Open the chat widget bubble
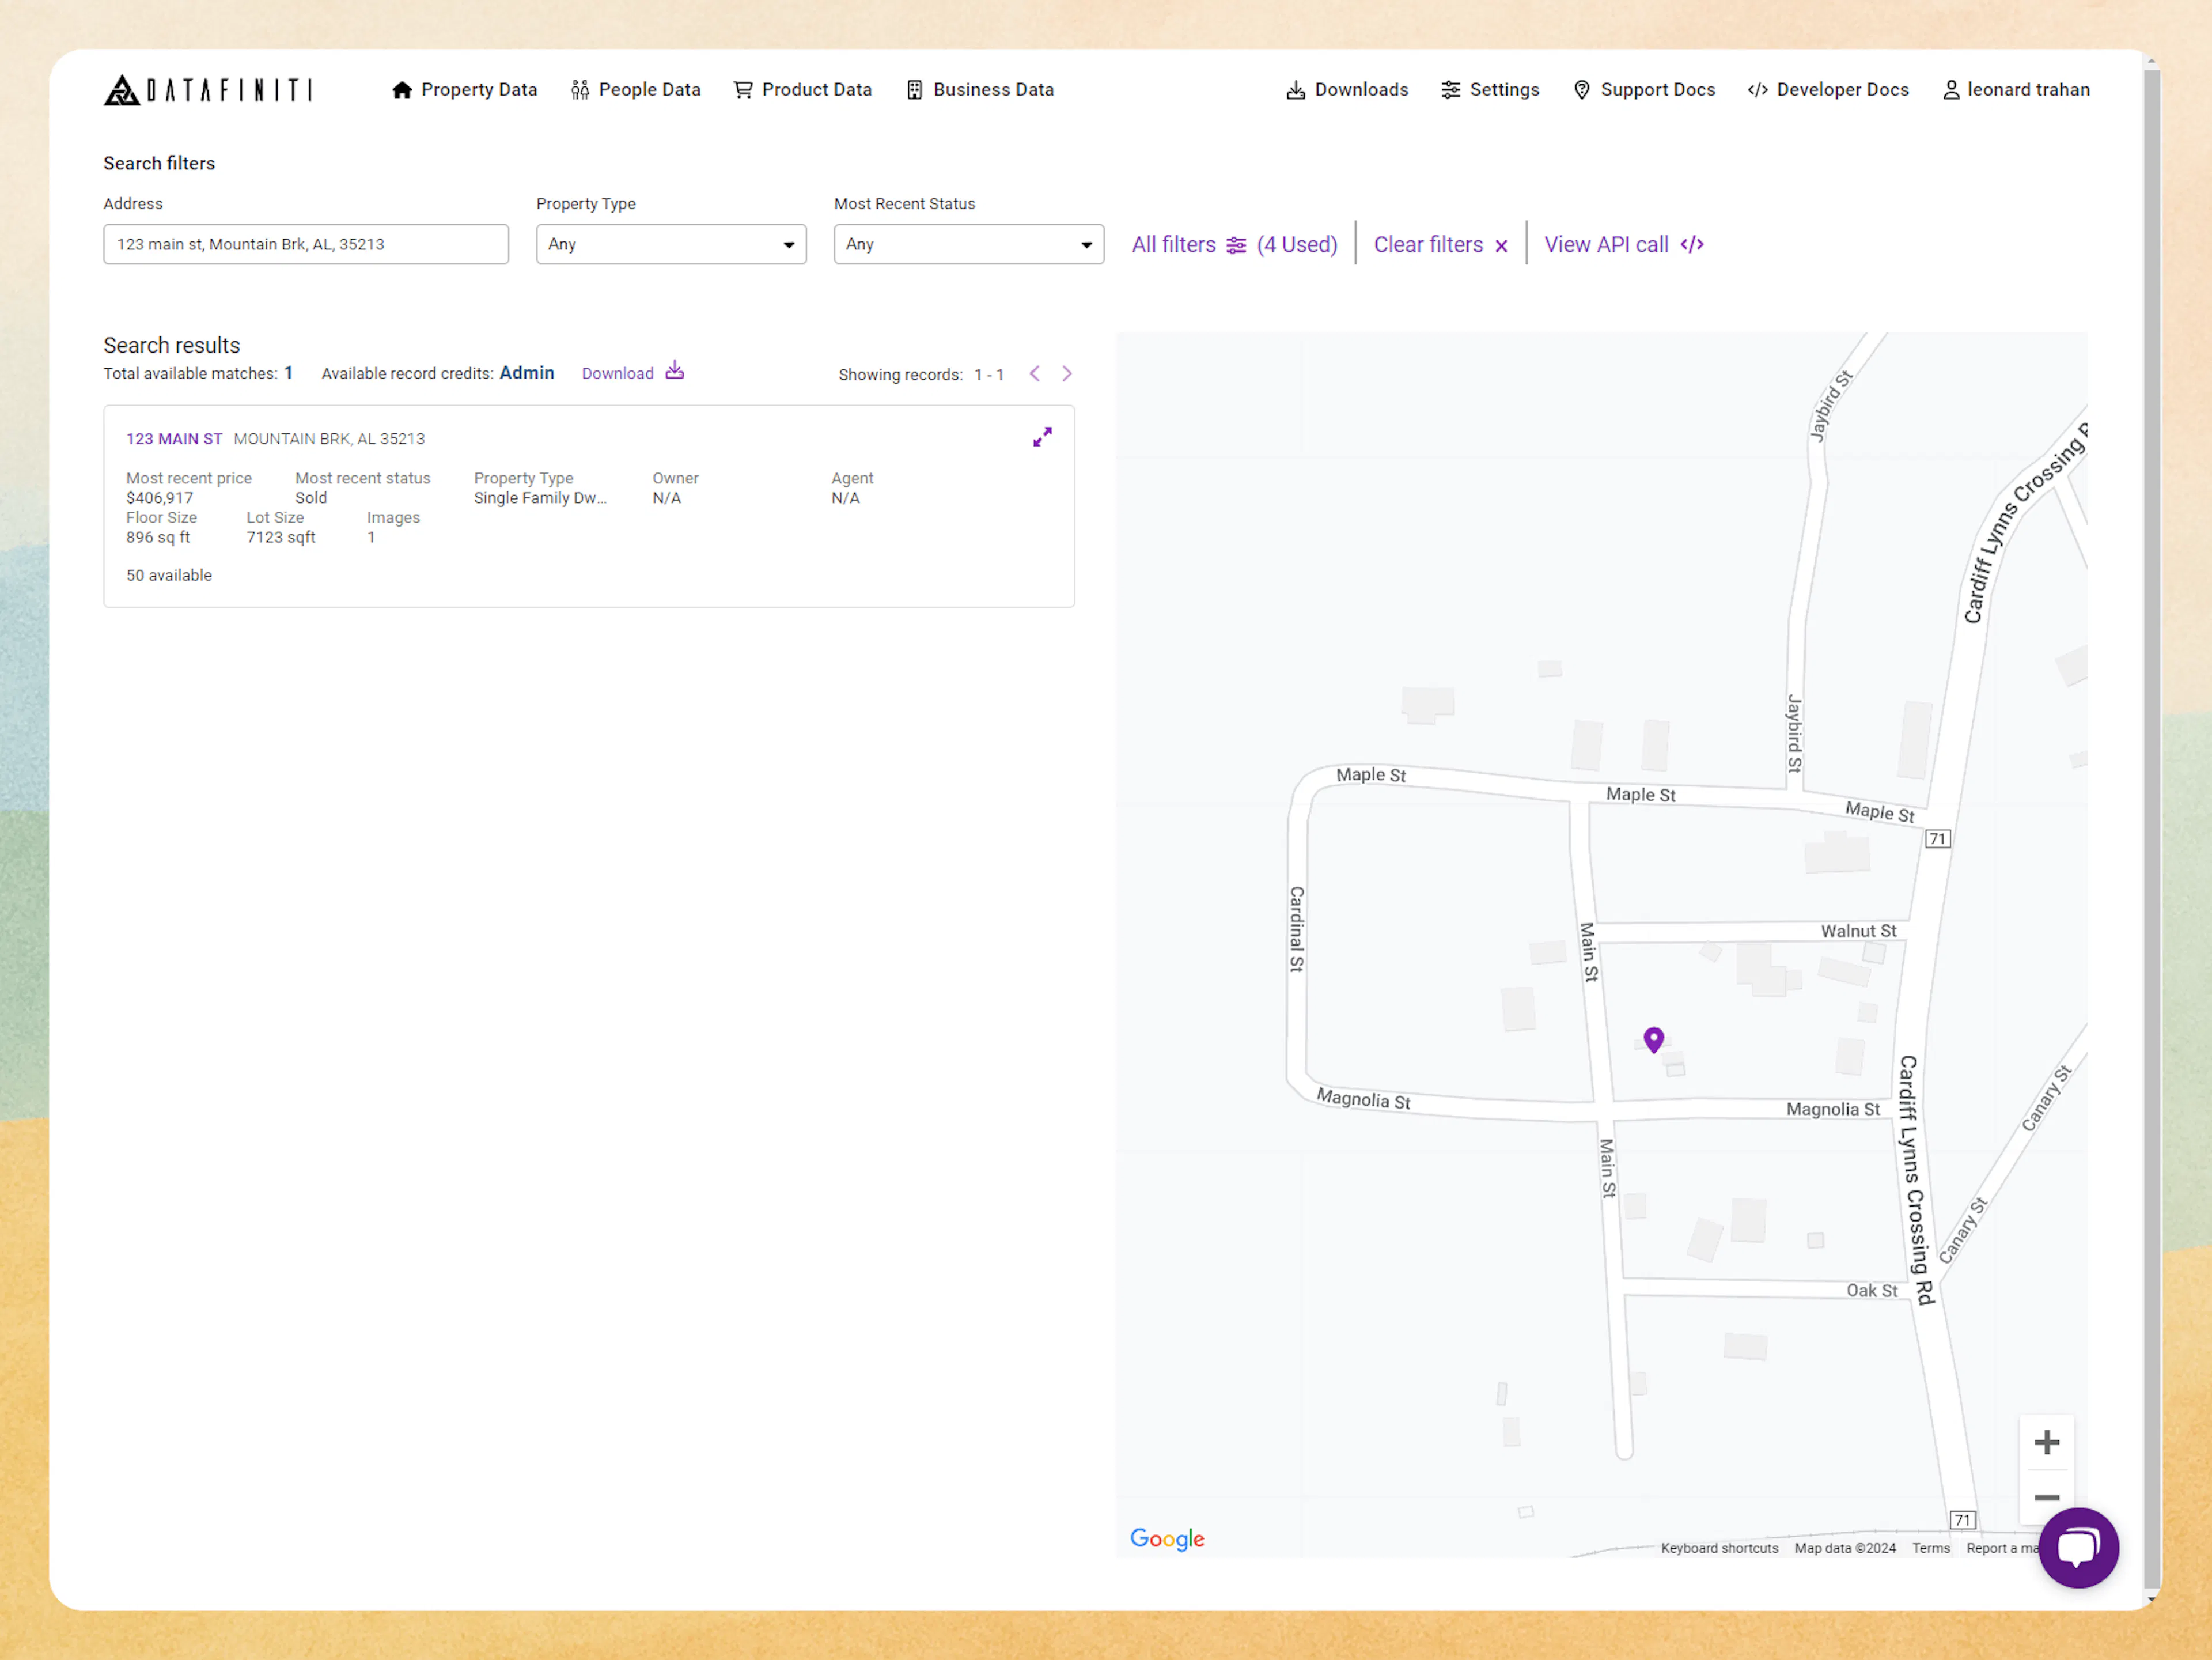 (2079, 1548)
